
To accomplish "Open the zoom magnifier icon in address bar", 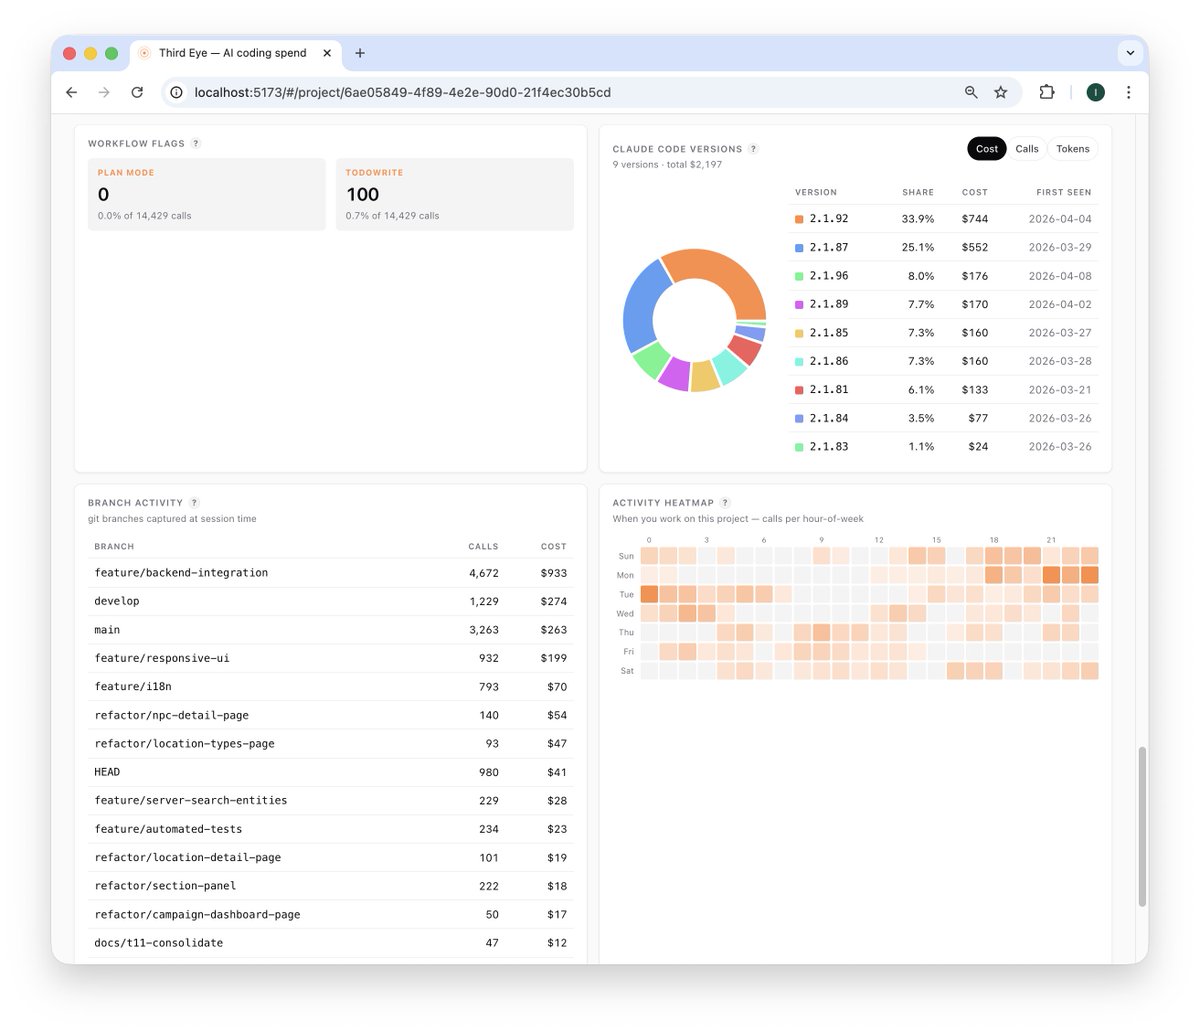I will click(x=971, y=92).
